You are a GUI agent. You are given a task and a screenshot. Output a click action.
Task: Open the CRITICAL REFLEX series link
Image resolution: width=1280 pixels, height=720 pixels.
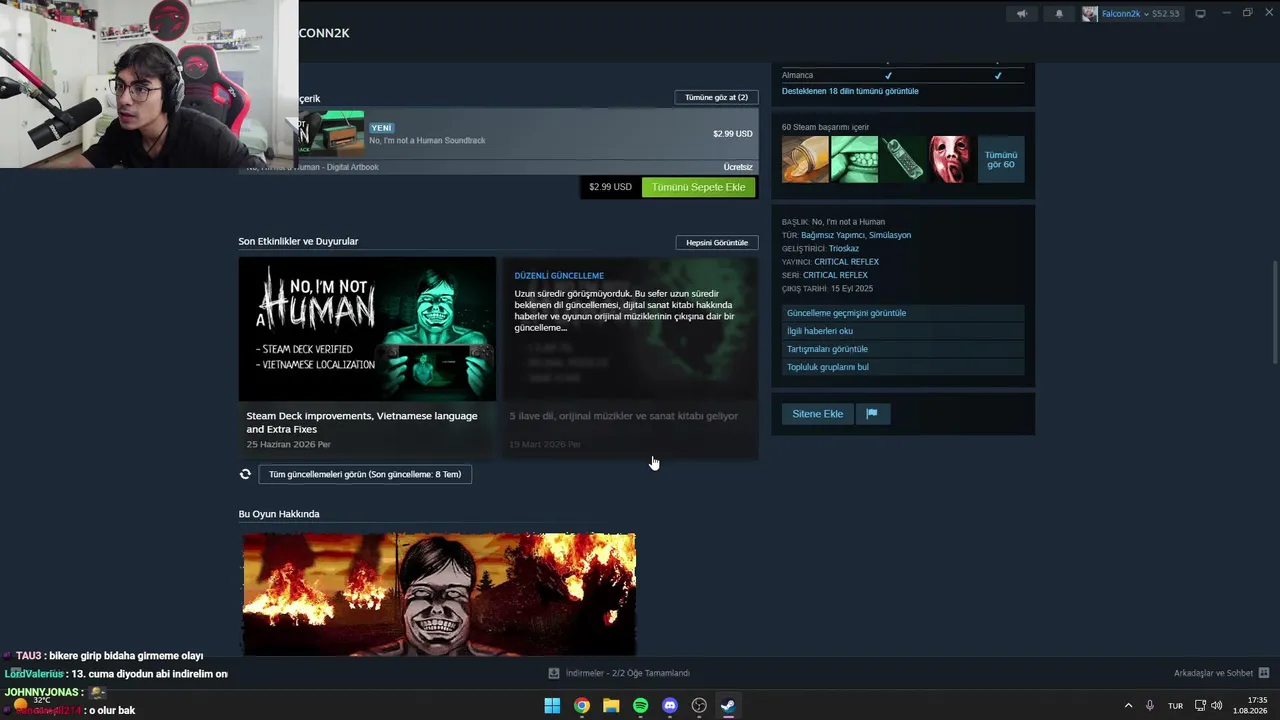pos(835,275)
